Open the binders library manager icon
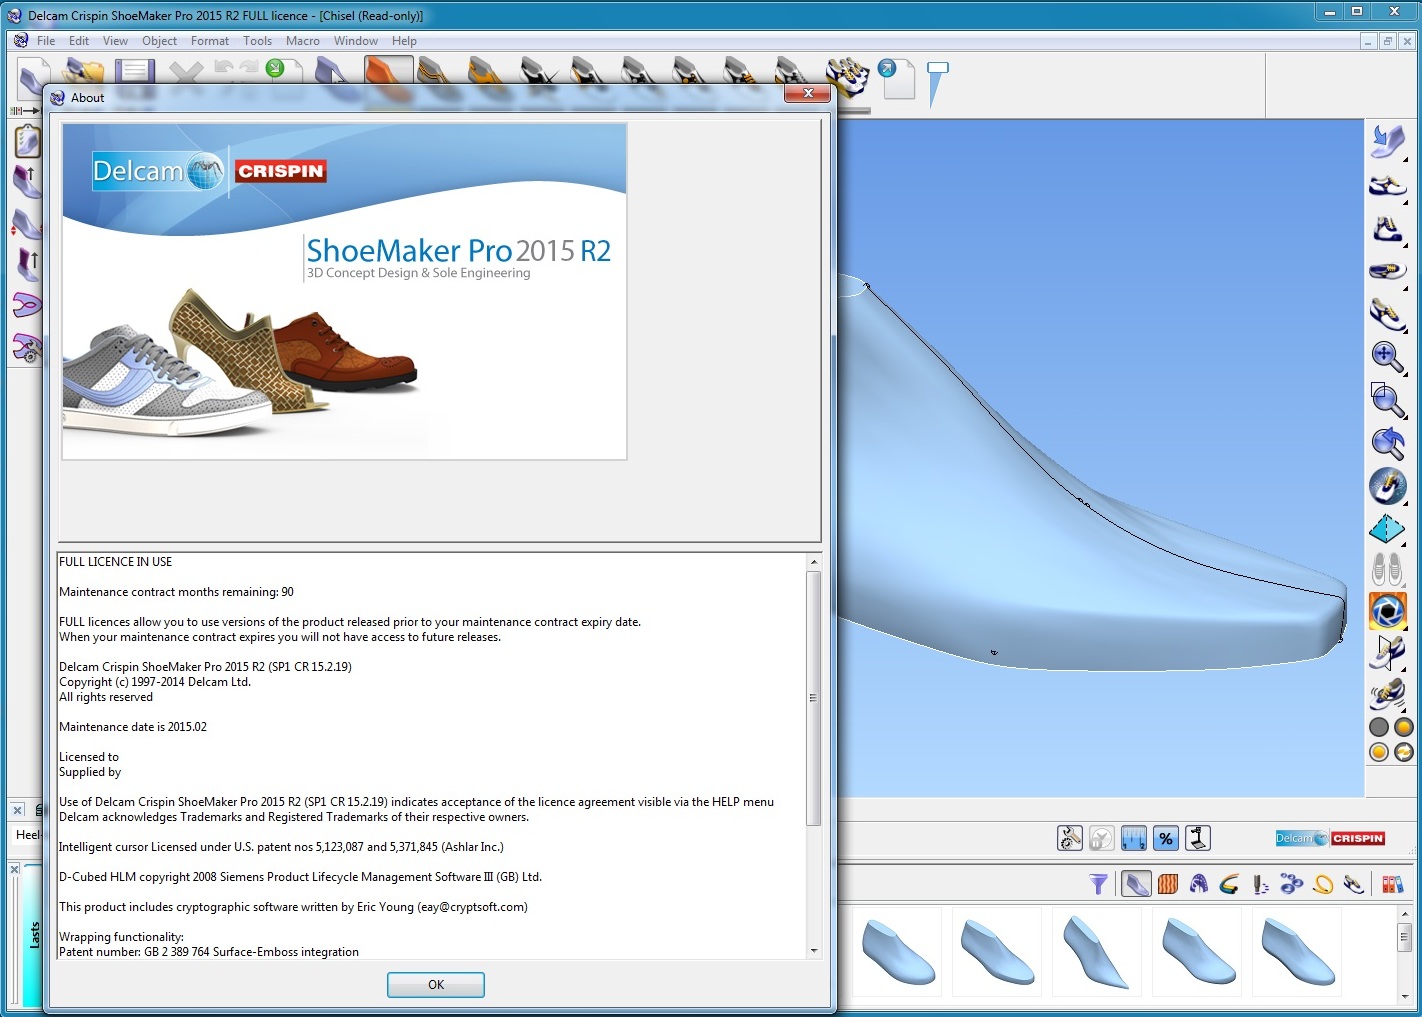 click(1392, 884)
